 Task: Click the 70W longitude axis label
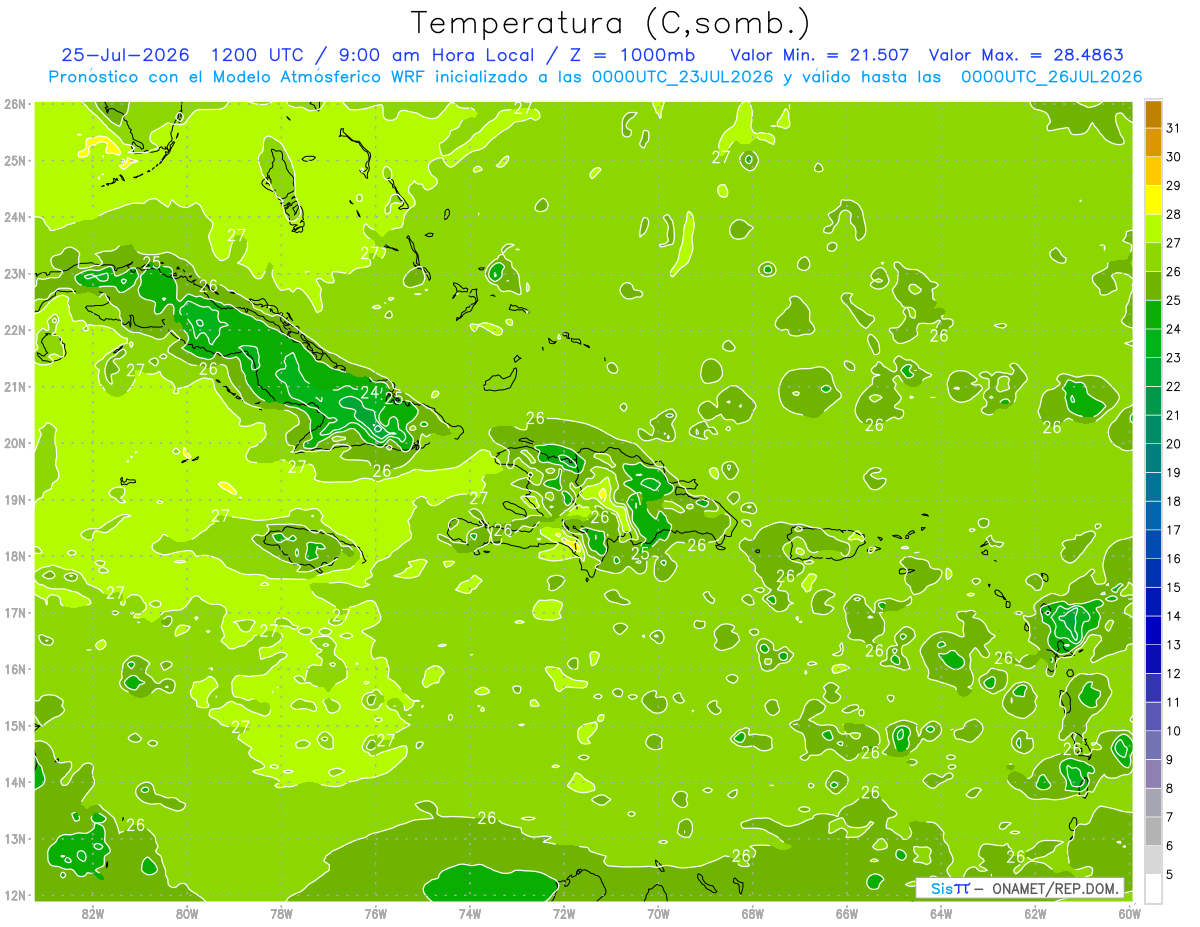(x=658, y=913)
